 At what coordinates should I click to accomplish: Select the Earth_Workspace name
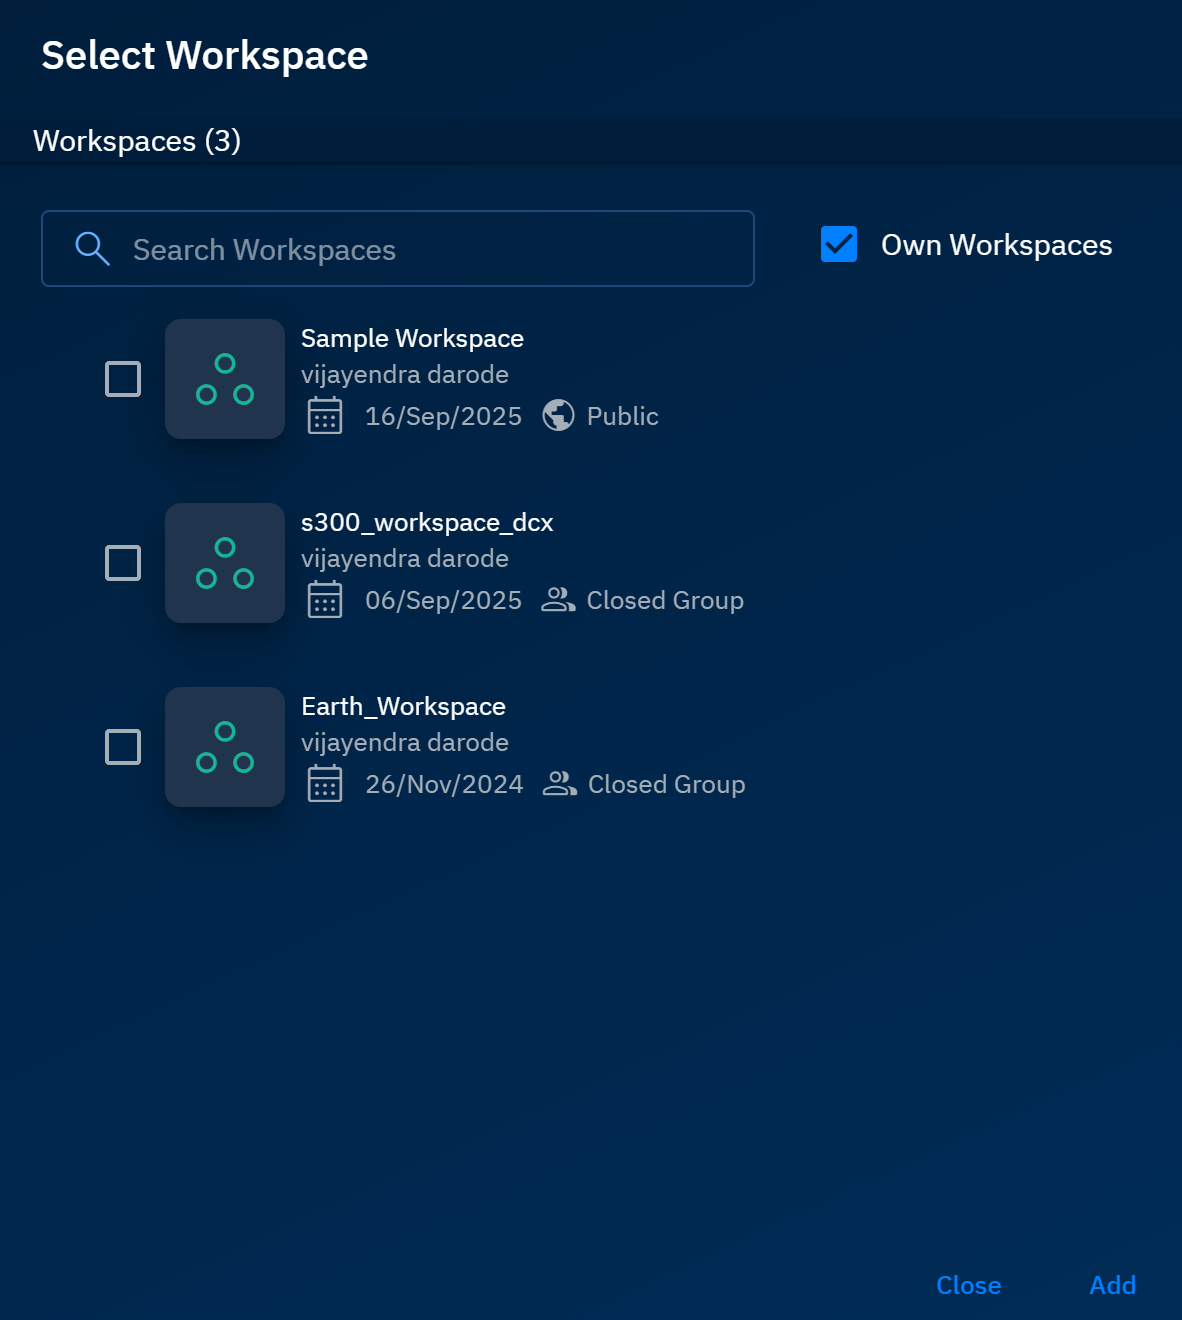click(x=403, y=707)
